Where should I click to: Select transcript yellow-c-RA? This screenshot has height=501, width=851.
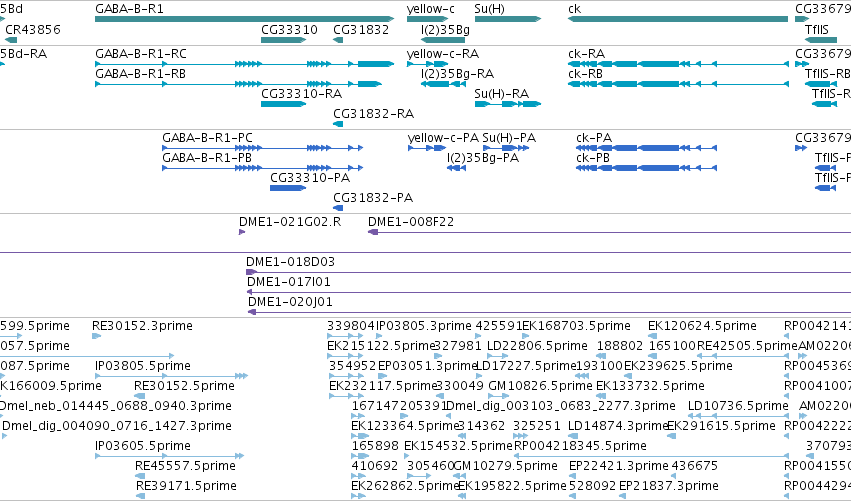[442, 54]
